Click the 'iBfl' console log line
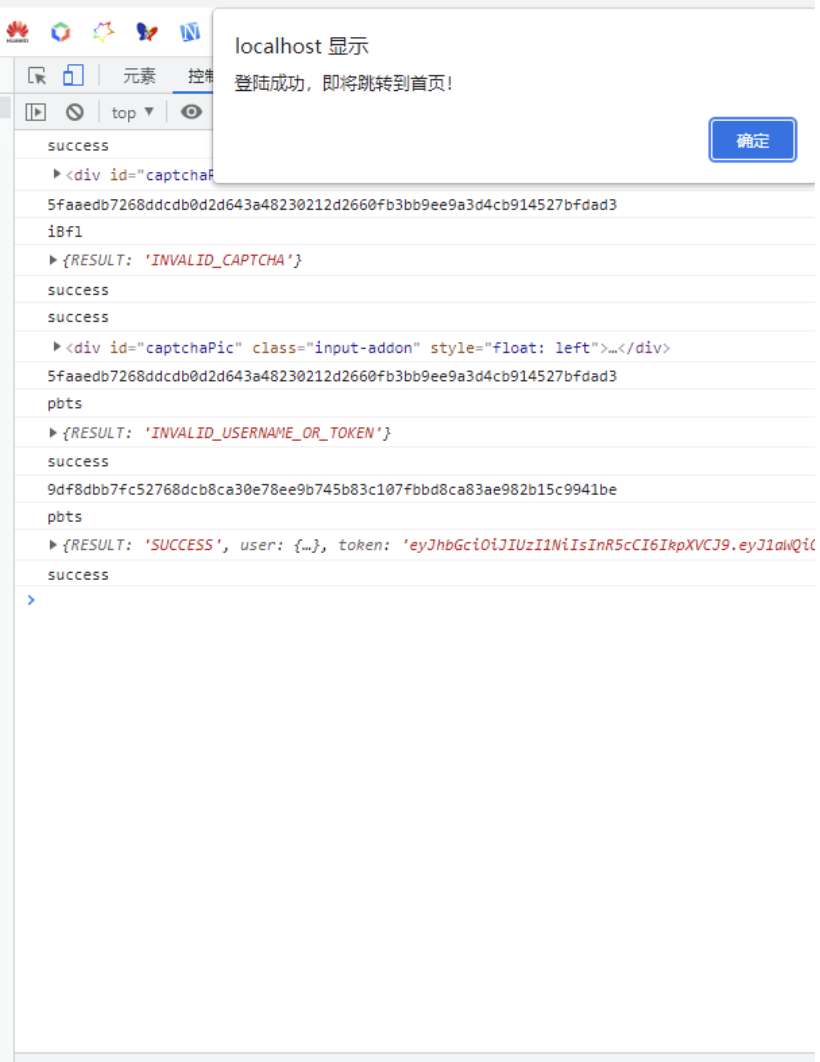The height and width of the screenshot is (1062, 820). tap(65, 232)
